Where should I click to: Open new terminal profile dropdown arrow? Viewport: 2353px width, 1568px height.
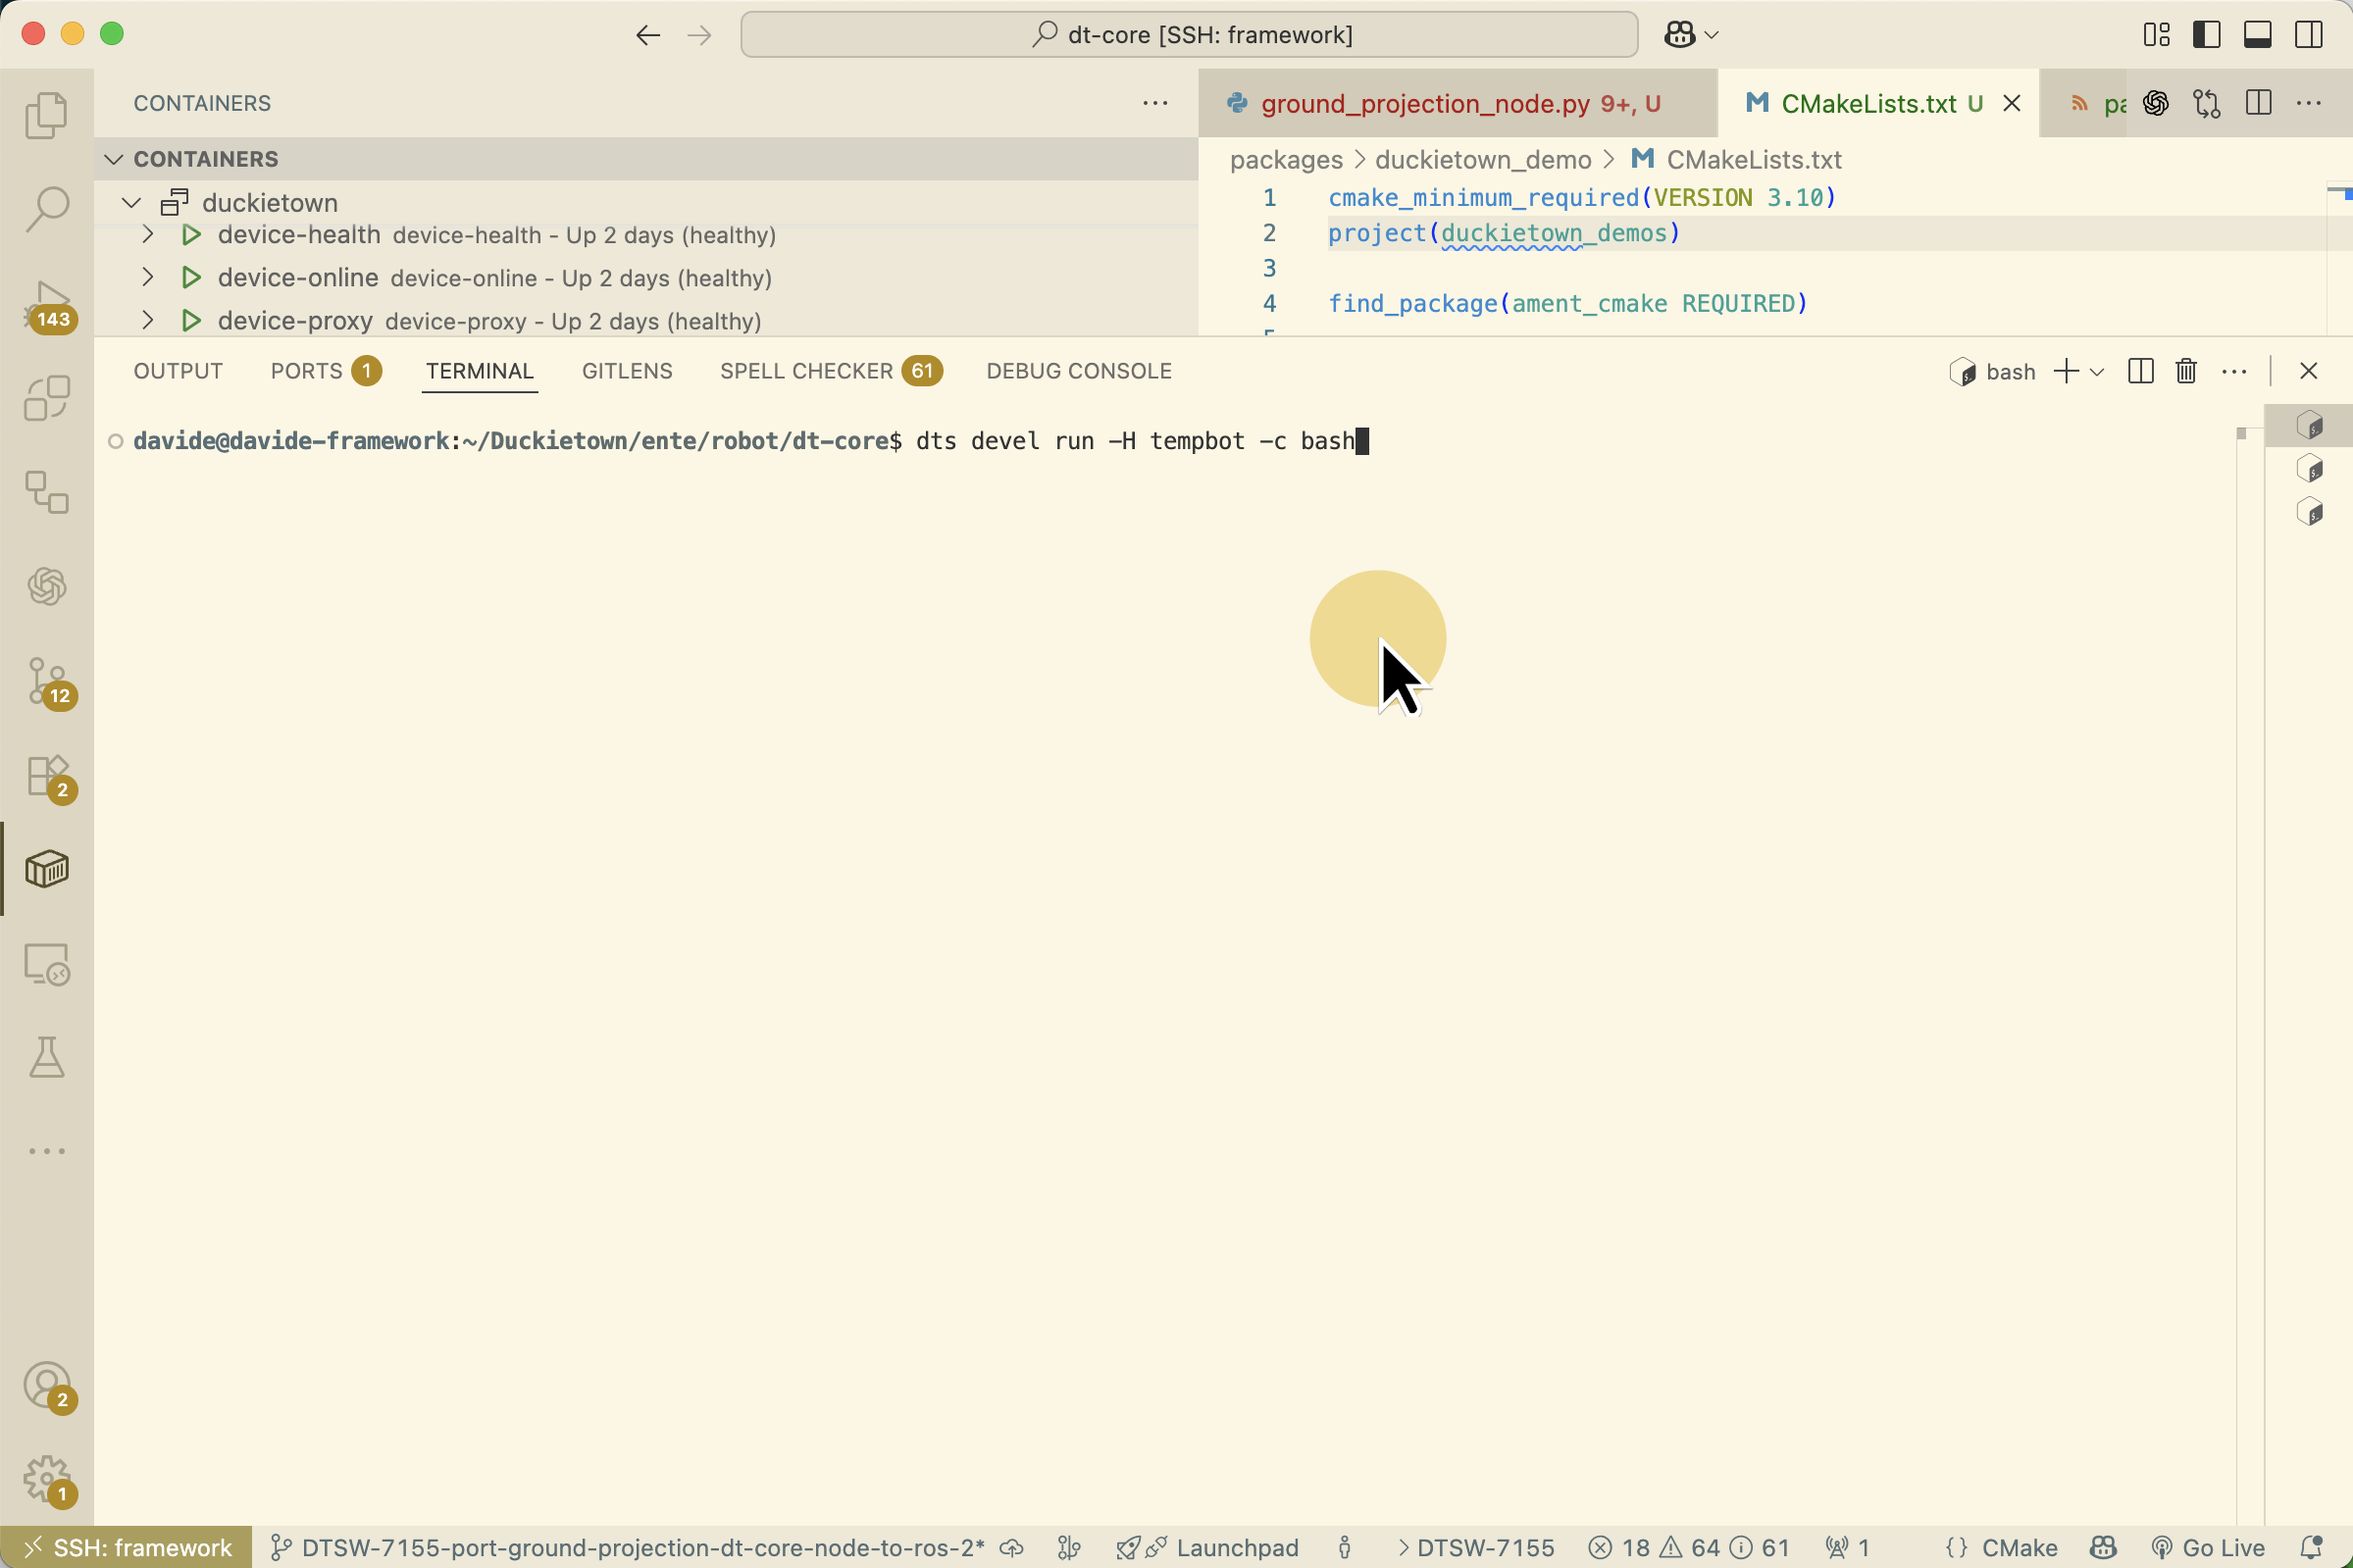[2097, 372]
